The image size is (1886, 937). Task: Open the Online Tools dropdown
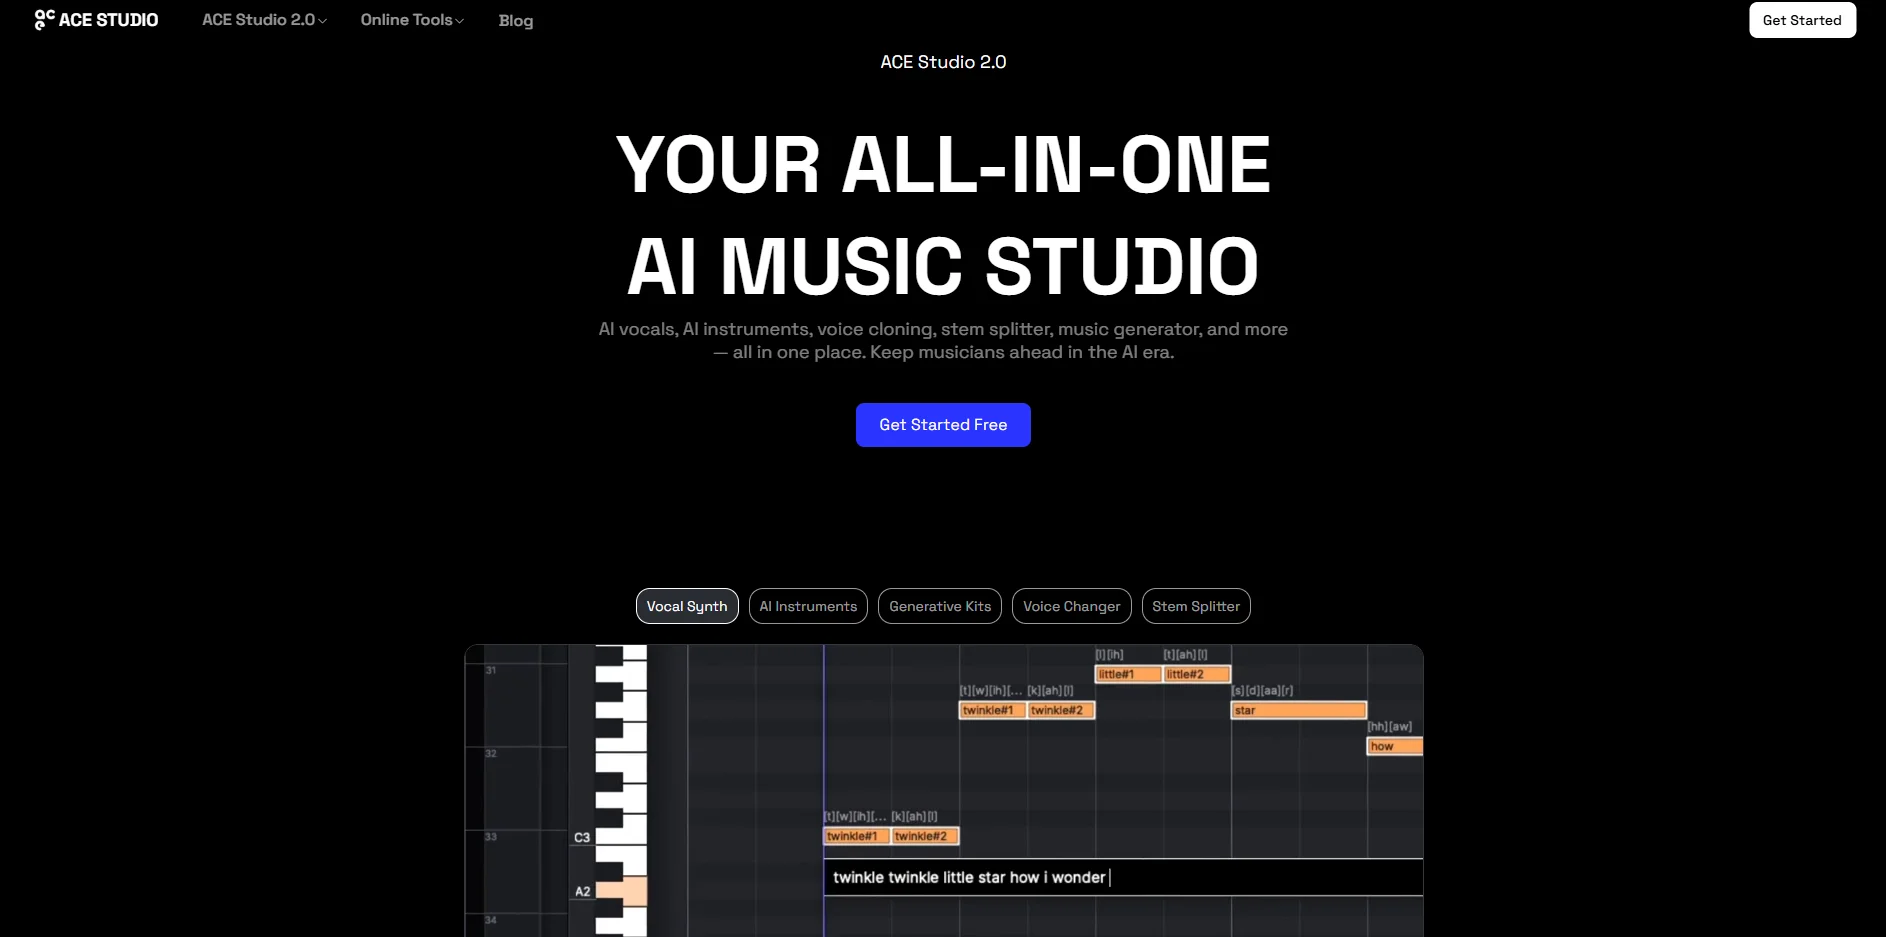(406, 20)
